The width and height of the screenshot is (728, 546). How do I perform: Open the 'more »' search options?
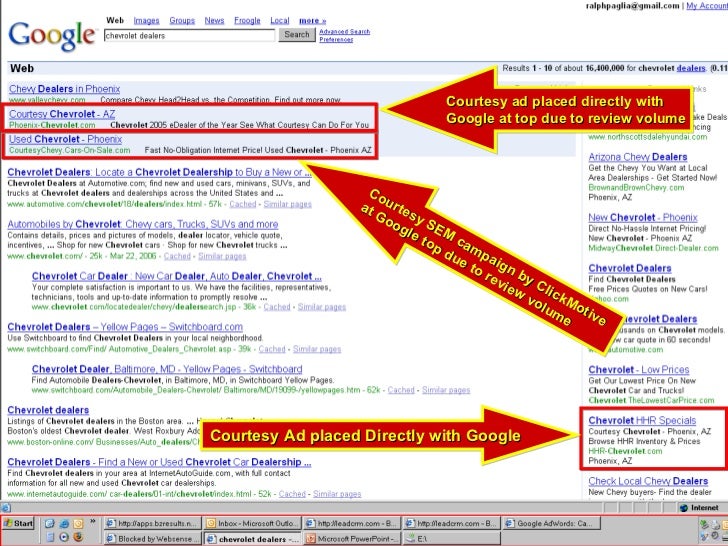click(312, 20)
